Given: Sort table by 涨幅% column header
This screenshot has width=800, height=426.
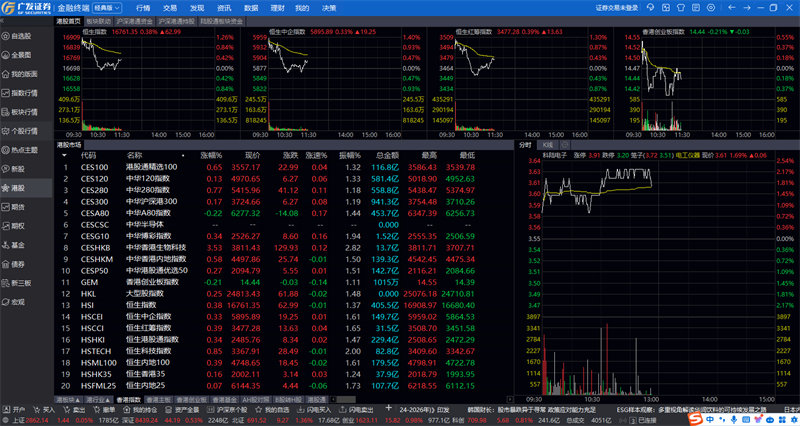Looking at the screenshot, I should click(x=211, y=155).
